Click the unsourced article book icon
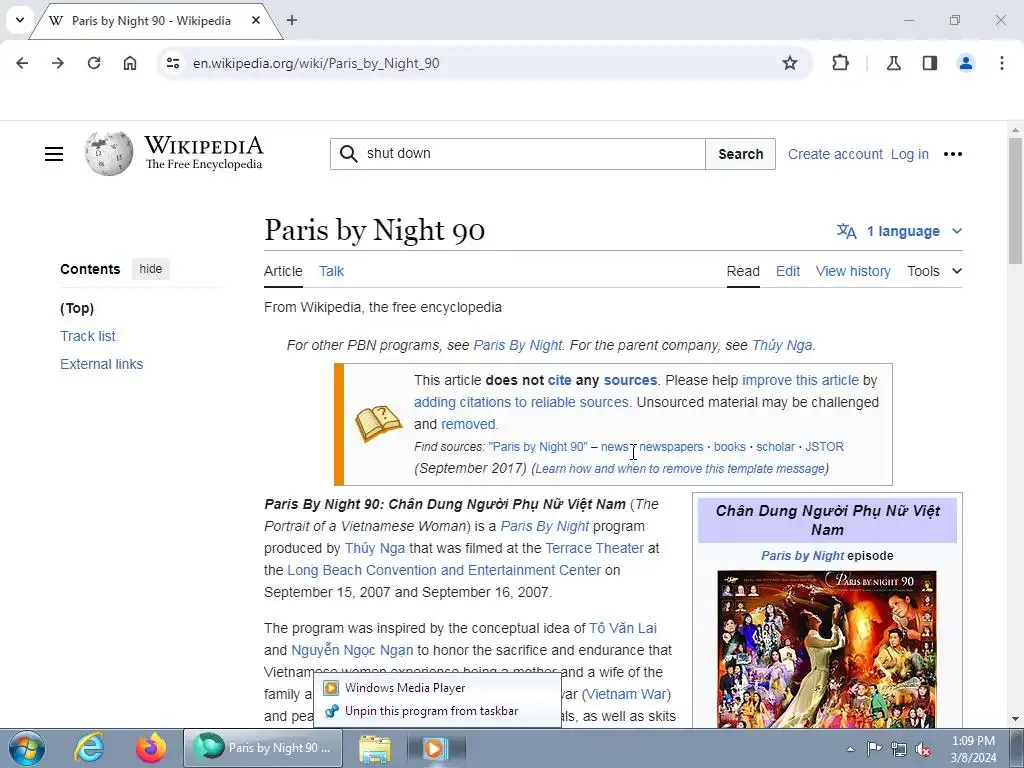This screenshot has width=1024, height=768. 379,424
